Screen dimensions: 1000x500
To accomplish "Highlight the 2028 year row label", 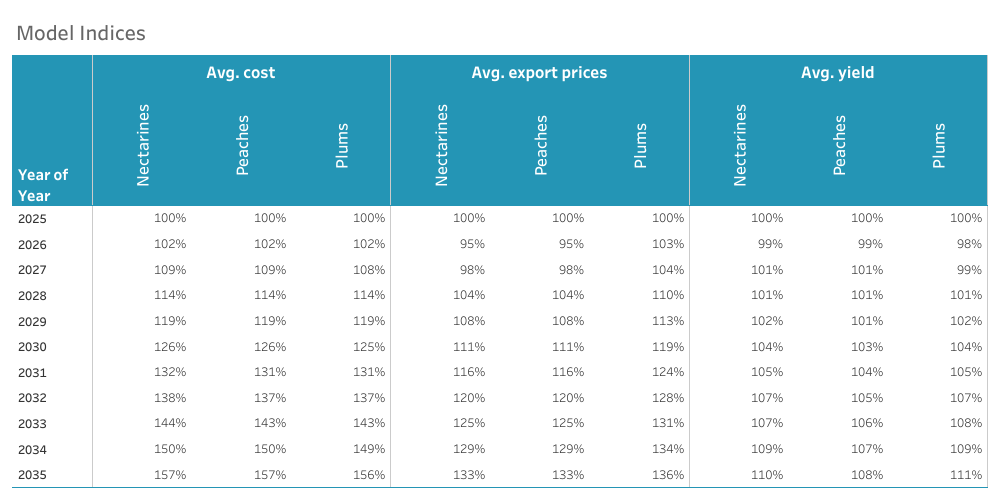I will click(32, 295).
